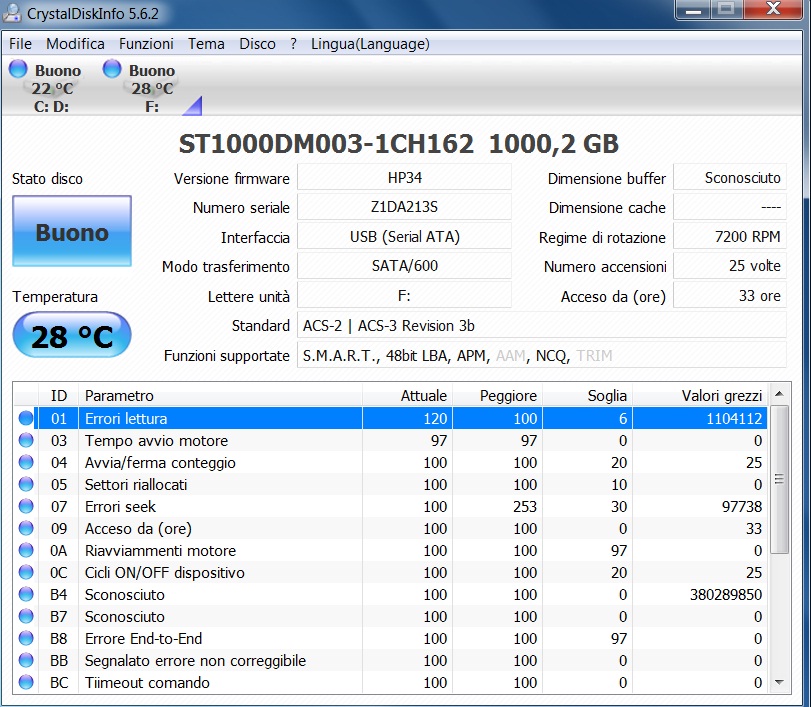Click the Soglia column header
This screenshot has width=811, height=707.
pyautogui.click(x=588, y=396)
